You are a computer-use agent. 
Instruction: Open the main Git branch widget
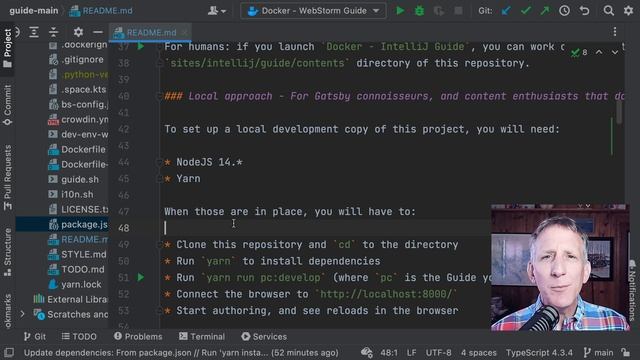598,353
